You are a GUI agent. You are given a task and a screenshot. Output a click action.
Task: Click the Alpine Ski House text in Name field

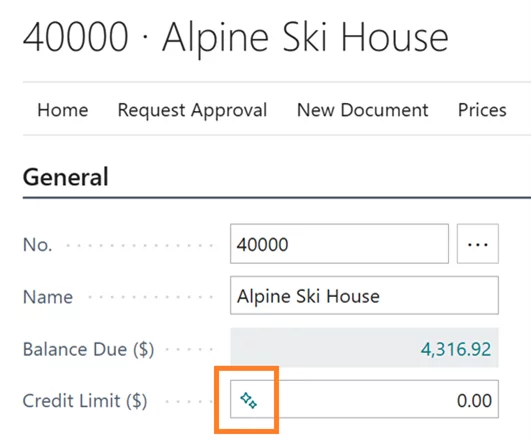pos(308,296)
